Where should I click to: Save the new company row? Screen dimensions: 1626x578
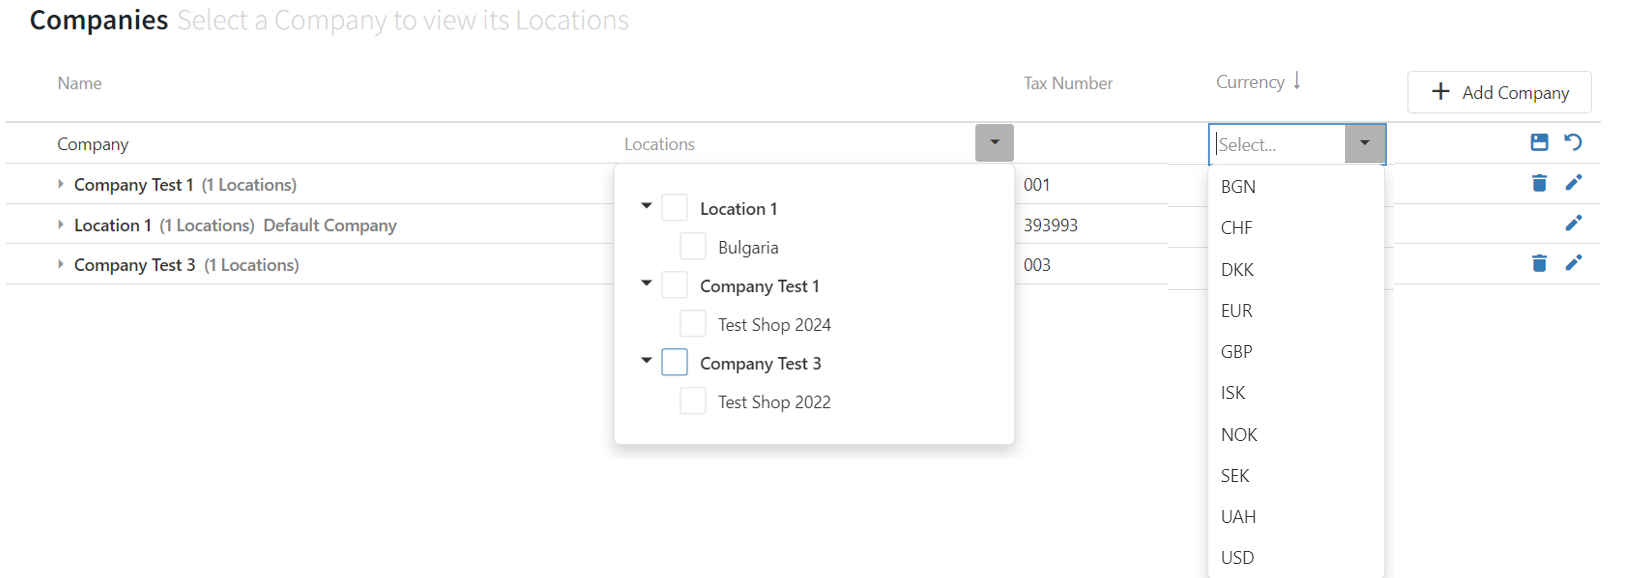point(1539,142)
